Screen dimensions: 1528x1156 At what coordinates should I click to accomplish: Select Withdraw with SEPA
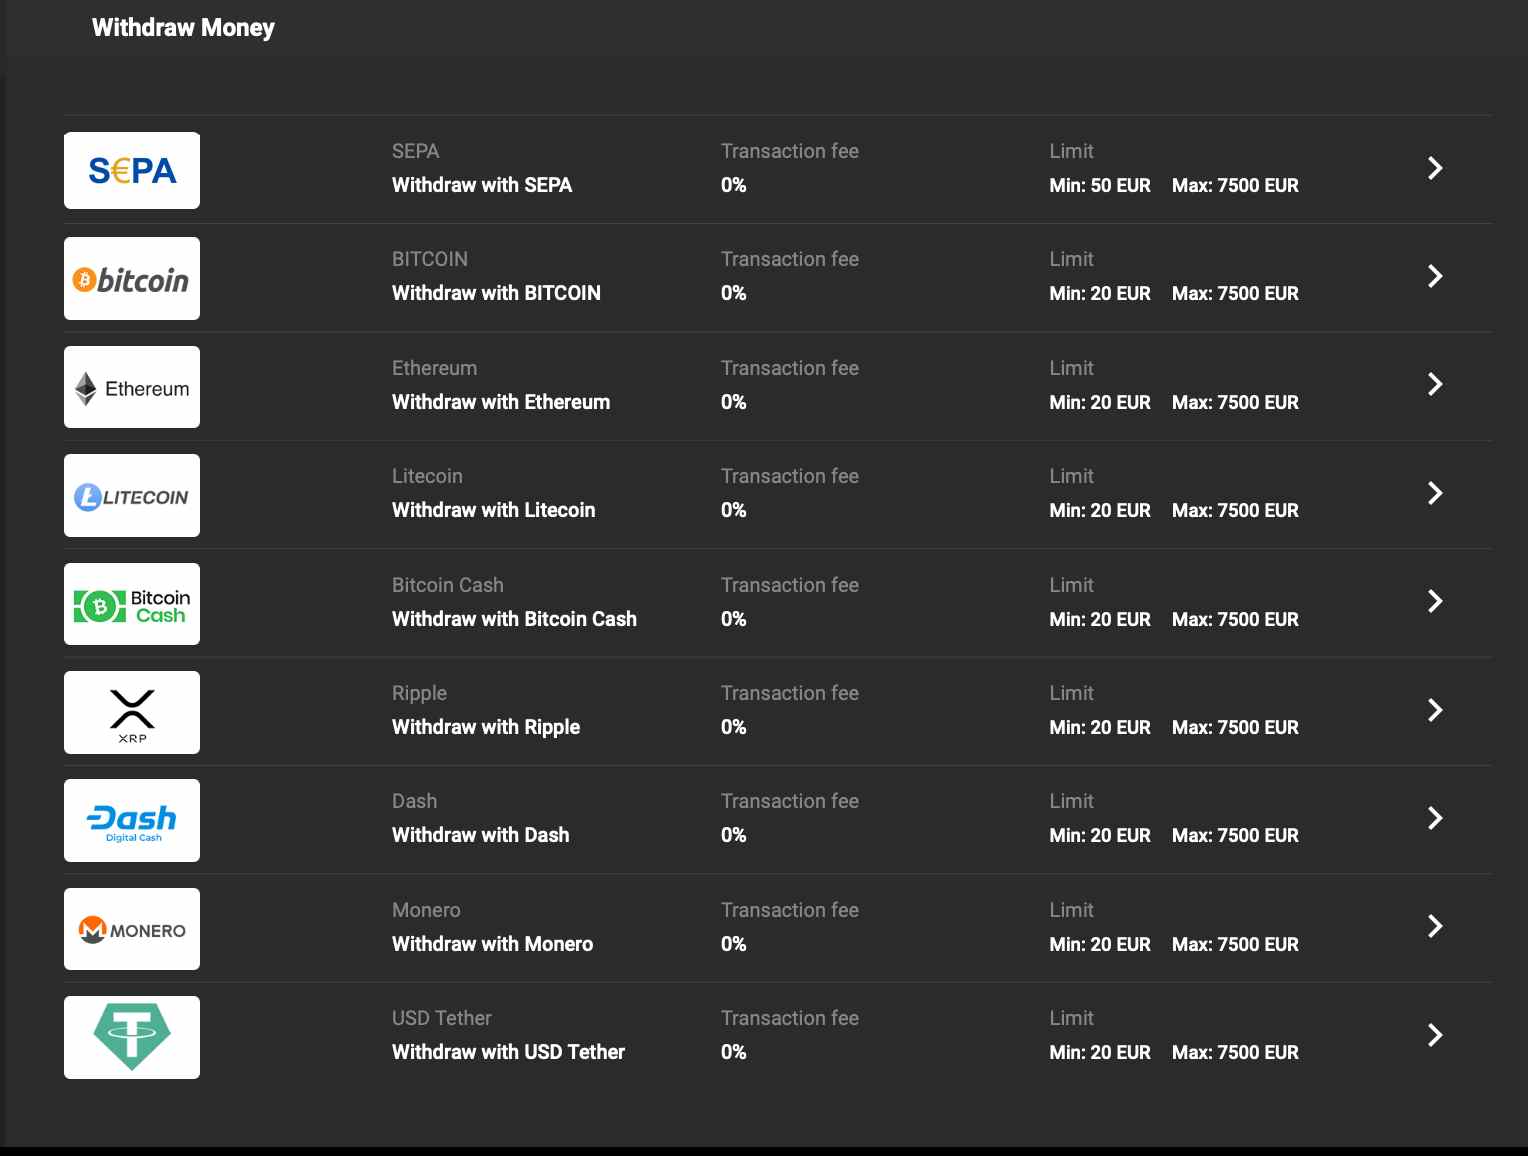[482, 185]
